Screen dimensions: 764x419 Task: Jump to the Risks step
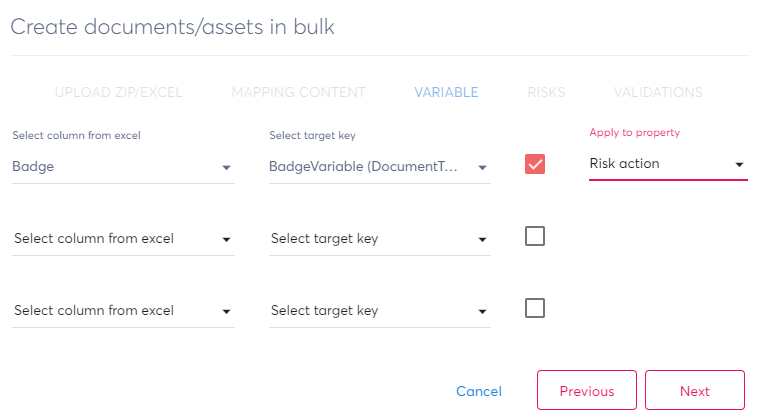[x=546, y=93]
